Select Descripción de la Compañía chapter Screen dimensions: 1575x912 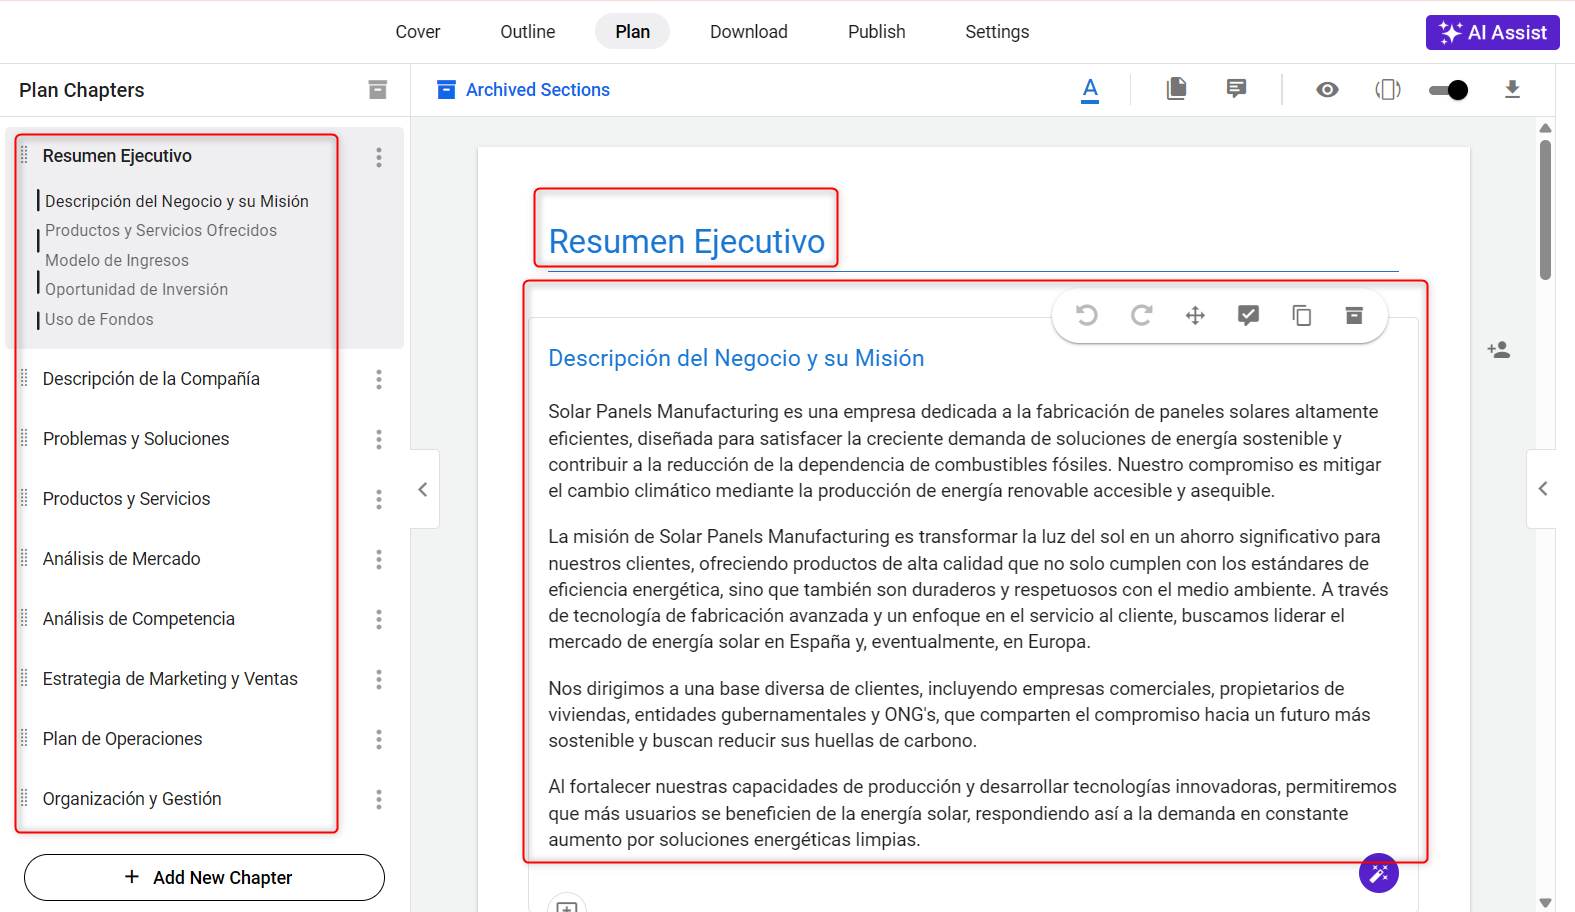click(x=151, y=379)
